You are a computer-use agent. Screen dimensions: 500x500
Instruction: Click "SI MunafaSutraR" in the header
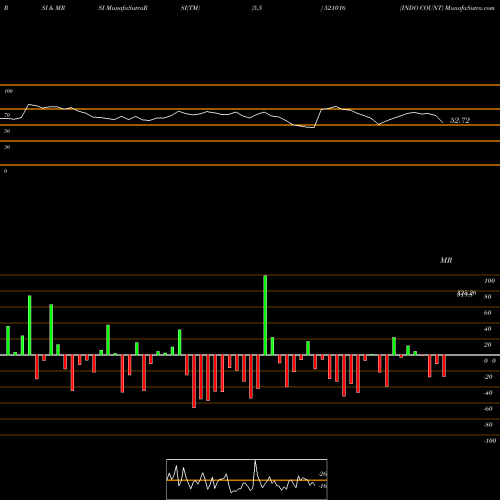pyautogui.click(x=123, y=8)
